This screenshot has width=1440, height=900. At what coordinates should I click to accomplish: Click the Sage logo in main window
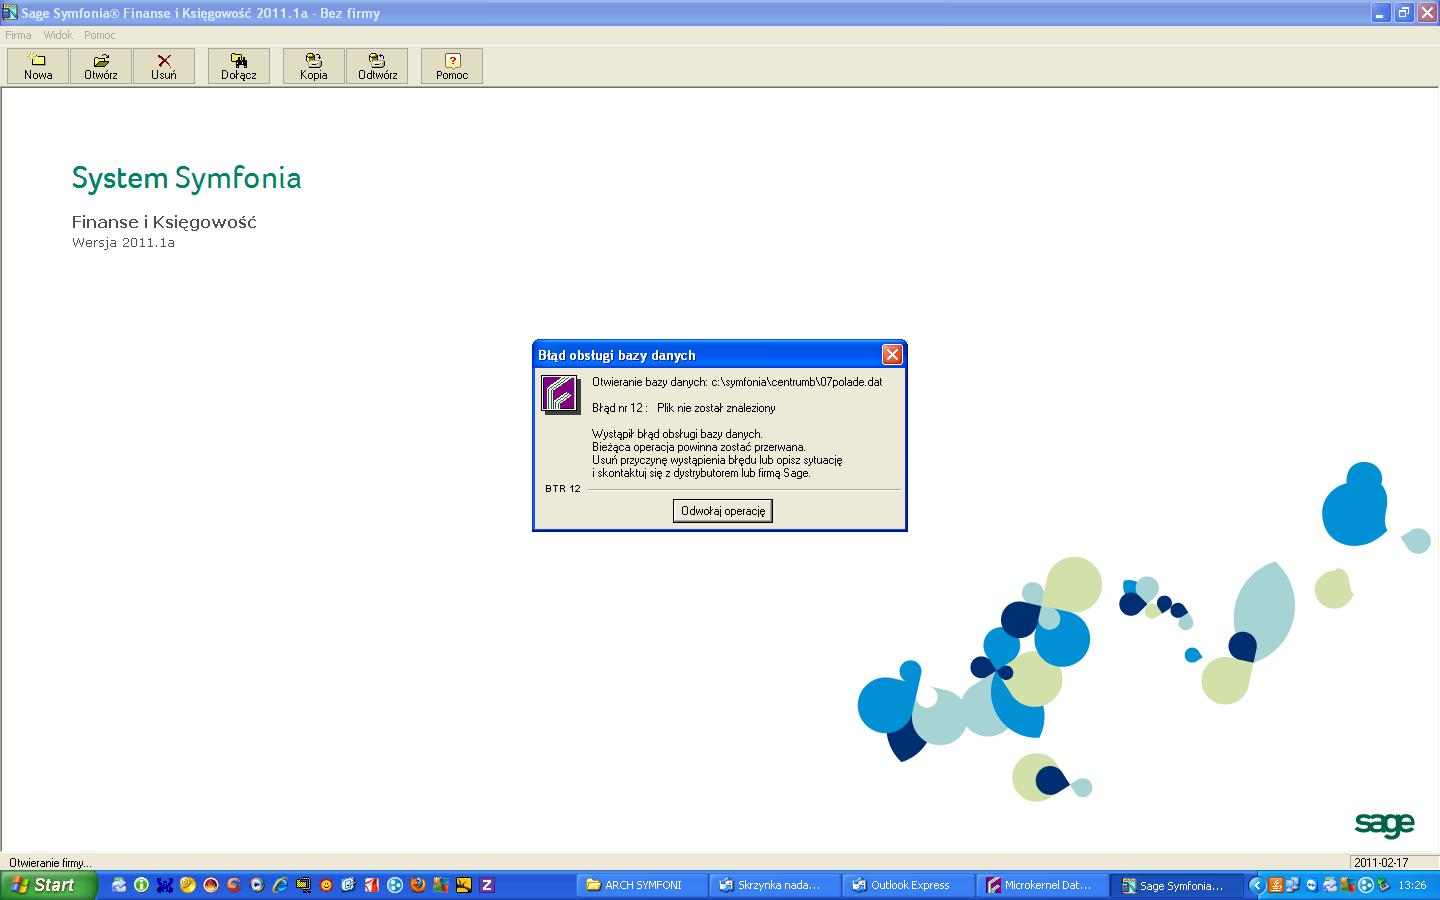click(x=1385, y=825)
